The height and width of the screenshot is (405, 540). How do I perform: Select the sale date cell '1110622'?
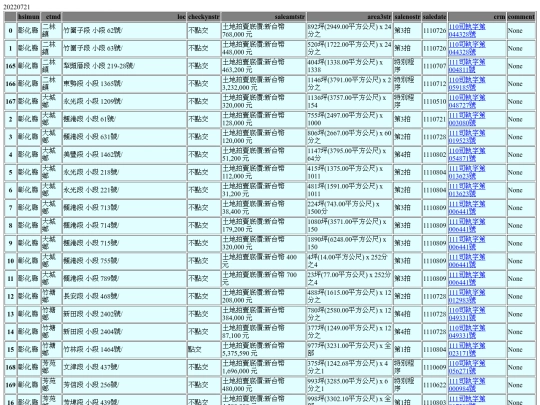434,385
